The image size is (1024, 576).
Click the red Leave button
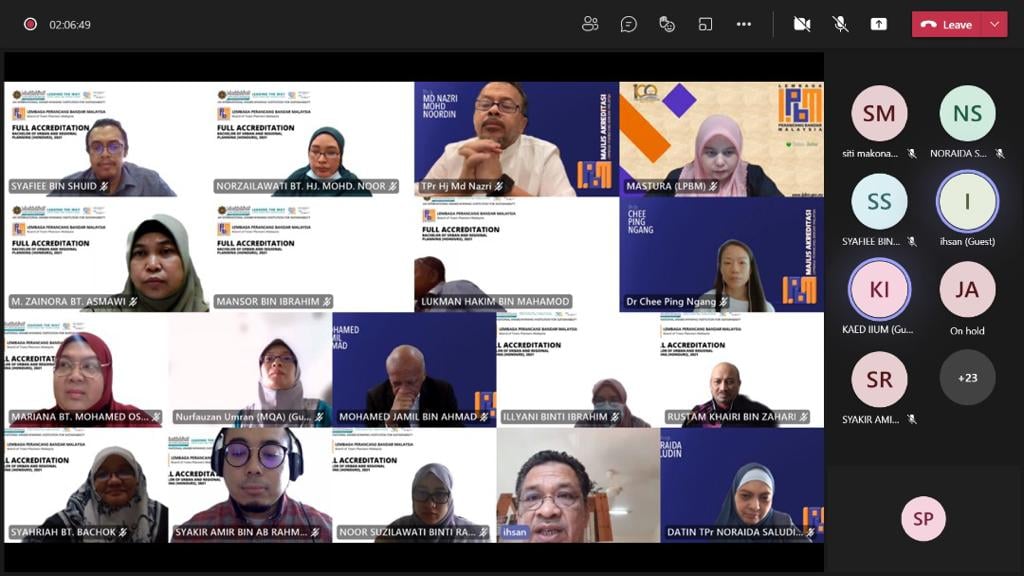coord(947,25)
